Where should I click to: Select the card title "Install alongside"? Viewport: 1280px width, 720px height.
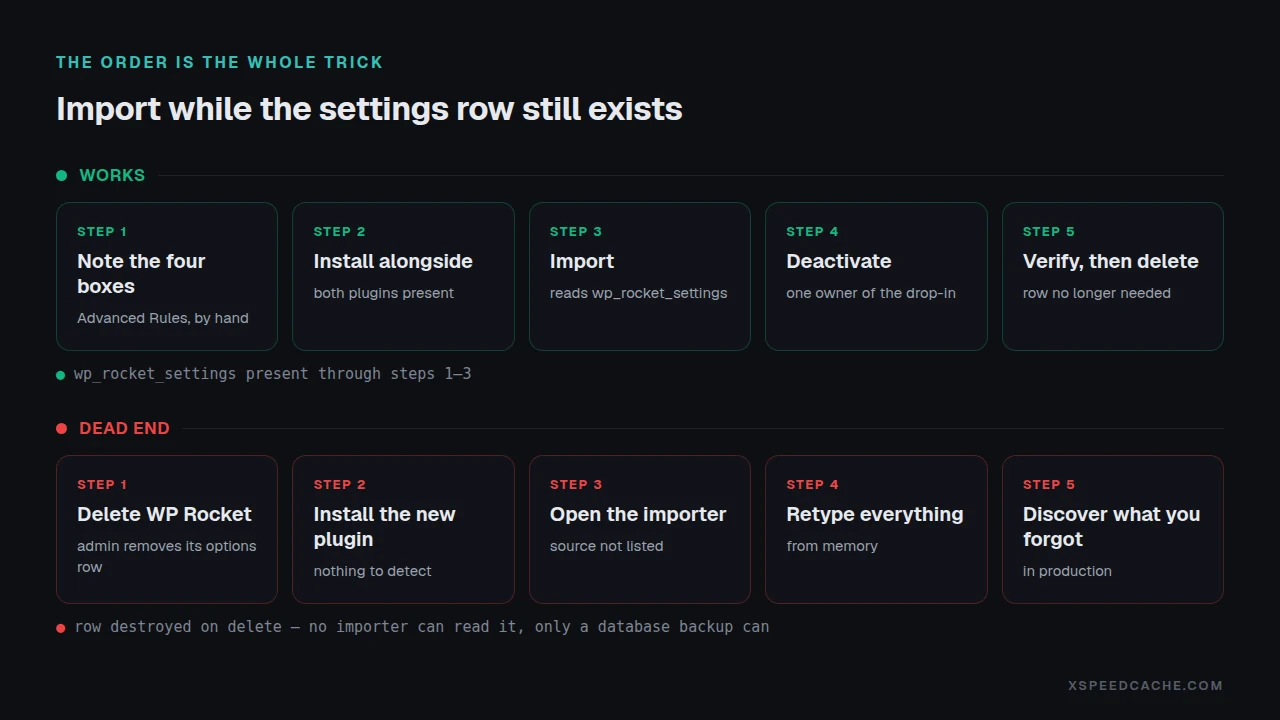coord(393,261)
